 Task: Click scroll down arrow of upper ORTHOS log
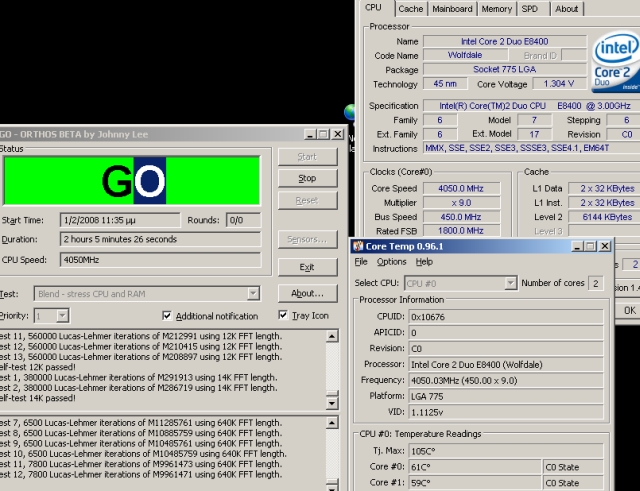coord(332,403)
